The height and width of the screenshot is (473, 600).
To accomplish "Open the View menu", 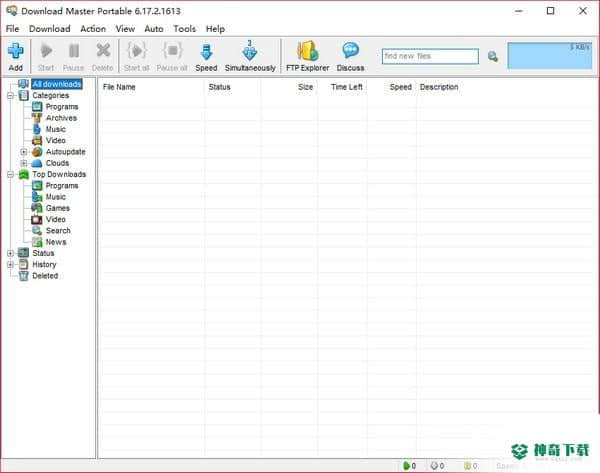I will click(x=125, y=29).
